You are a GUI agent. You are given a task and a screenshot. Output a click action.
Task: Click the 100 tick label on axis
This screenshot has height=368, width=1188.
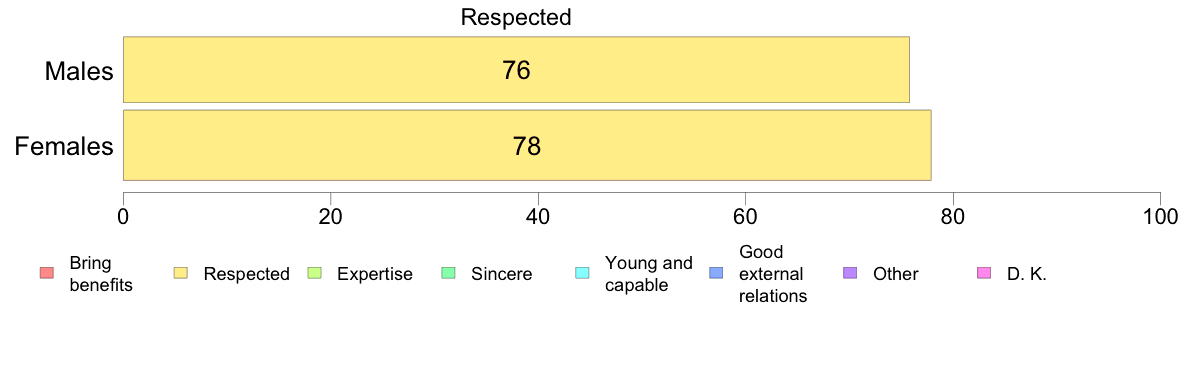coord(1159,216)
